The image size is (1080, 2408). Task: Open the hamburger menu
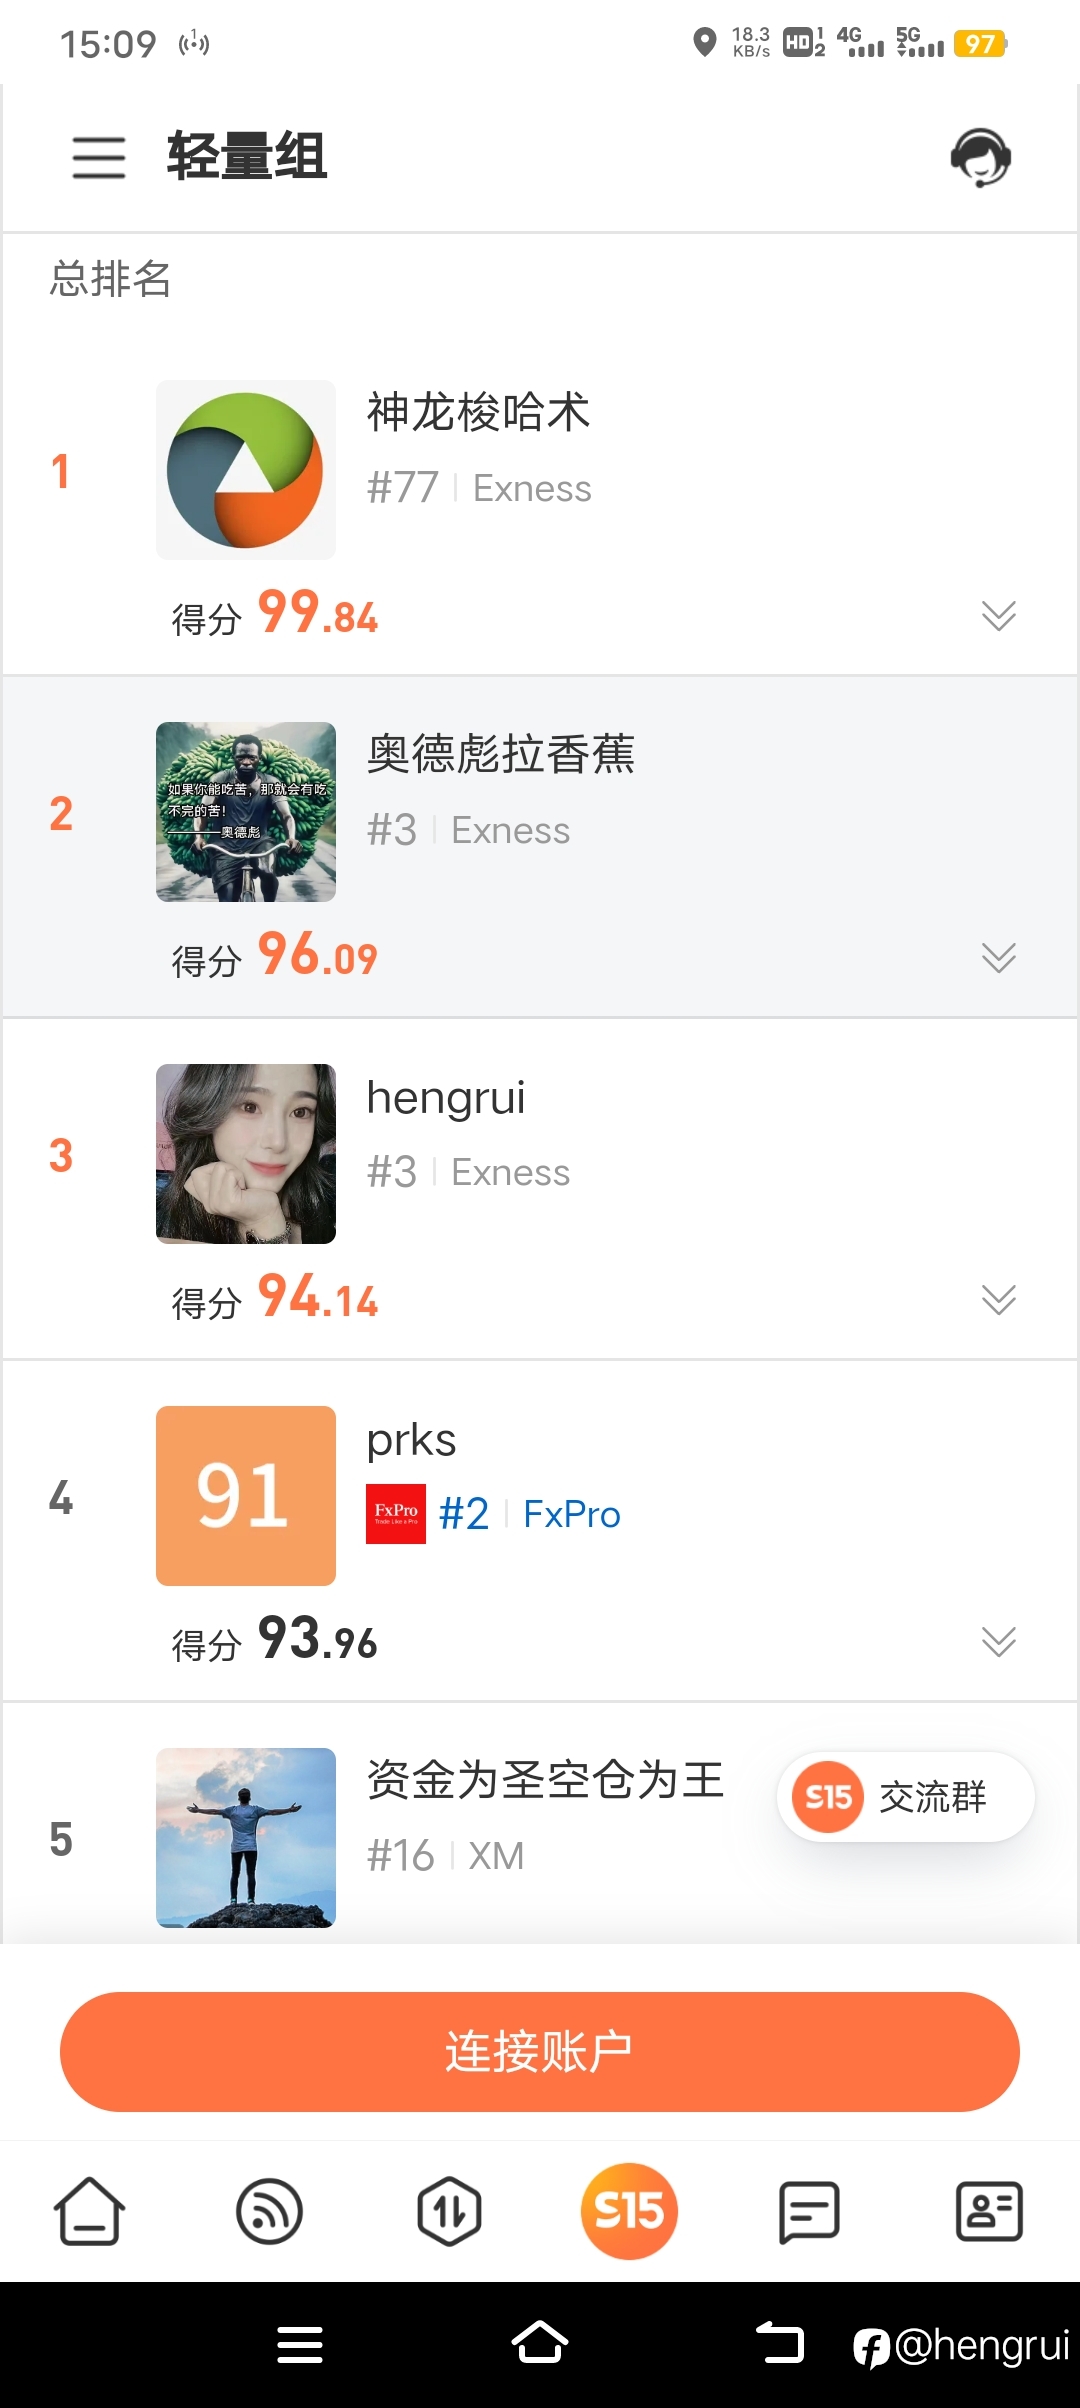click(99, 158)
